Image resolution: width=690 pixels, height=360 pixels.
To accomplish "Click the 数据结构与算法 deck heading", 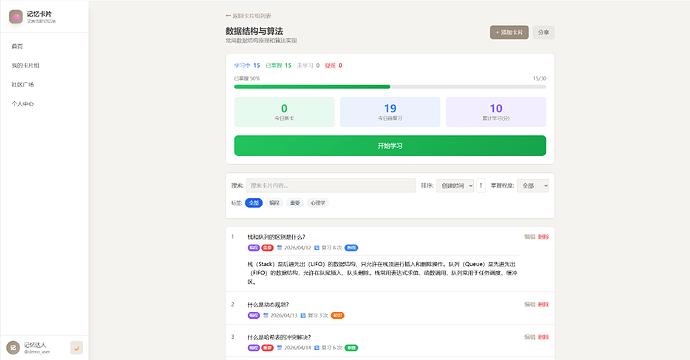I will click(254, 31).
